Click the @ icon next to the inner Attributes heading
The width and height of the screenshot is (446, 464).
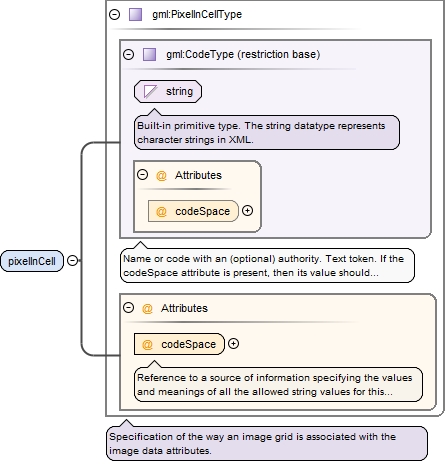click(161, 175)
